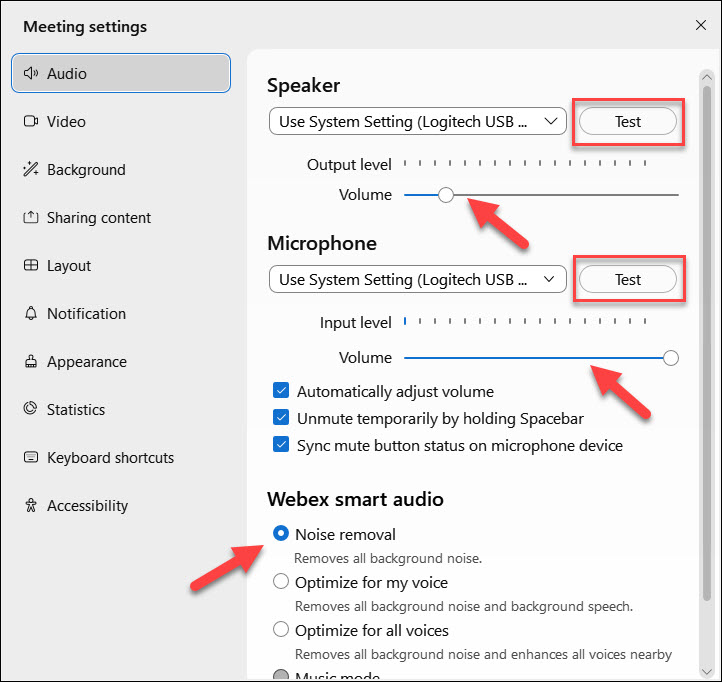Screen dimensions: 722x682
Task: Click the Notification bell icon
Action: 30,314
